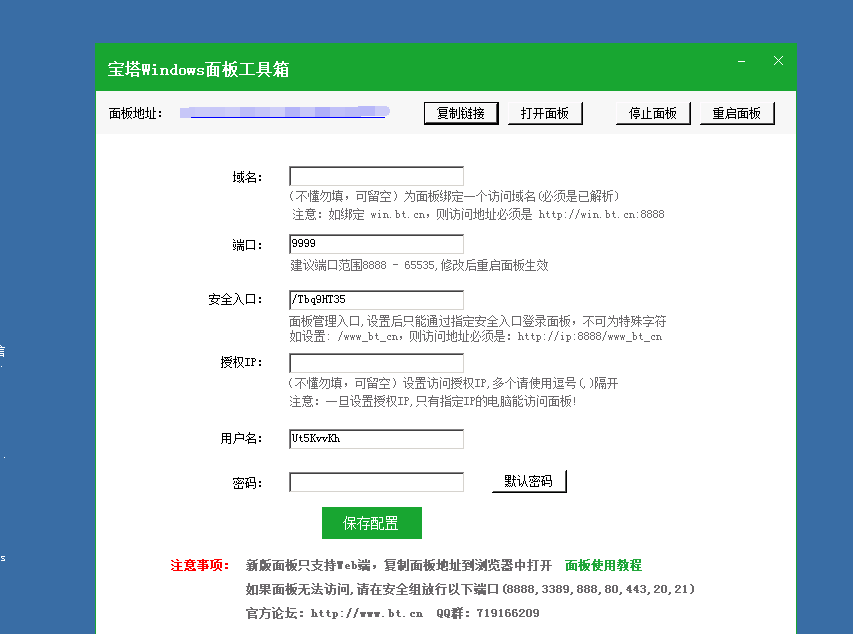Click the 复制链接 button
The image size is (853, 634).
tap(461, 113)
